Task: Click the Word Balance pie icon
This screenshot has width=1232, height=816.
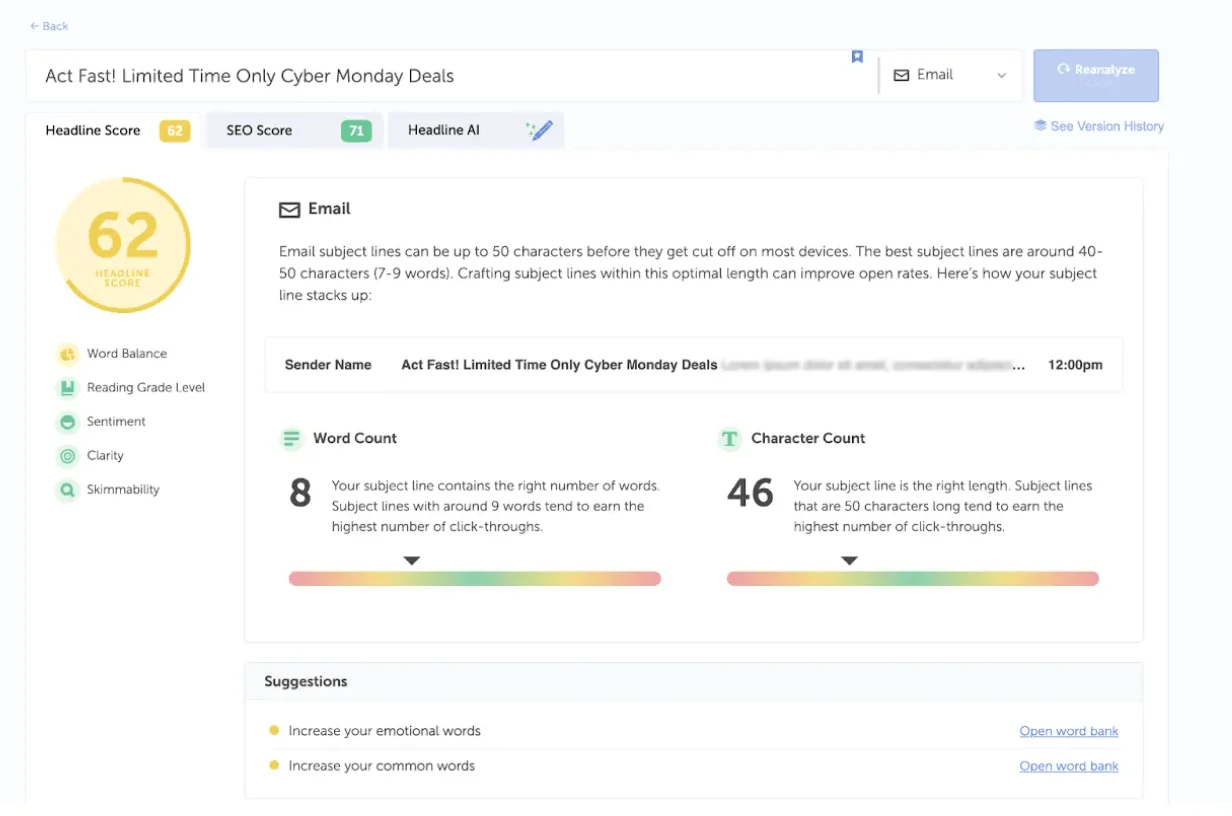Action: click(x=67, y=354)
